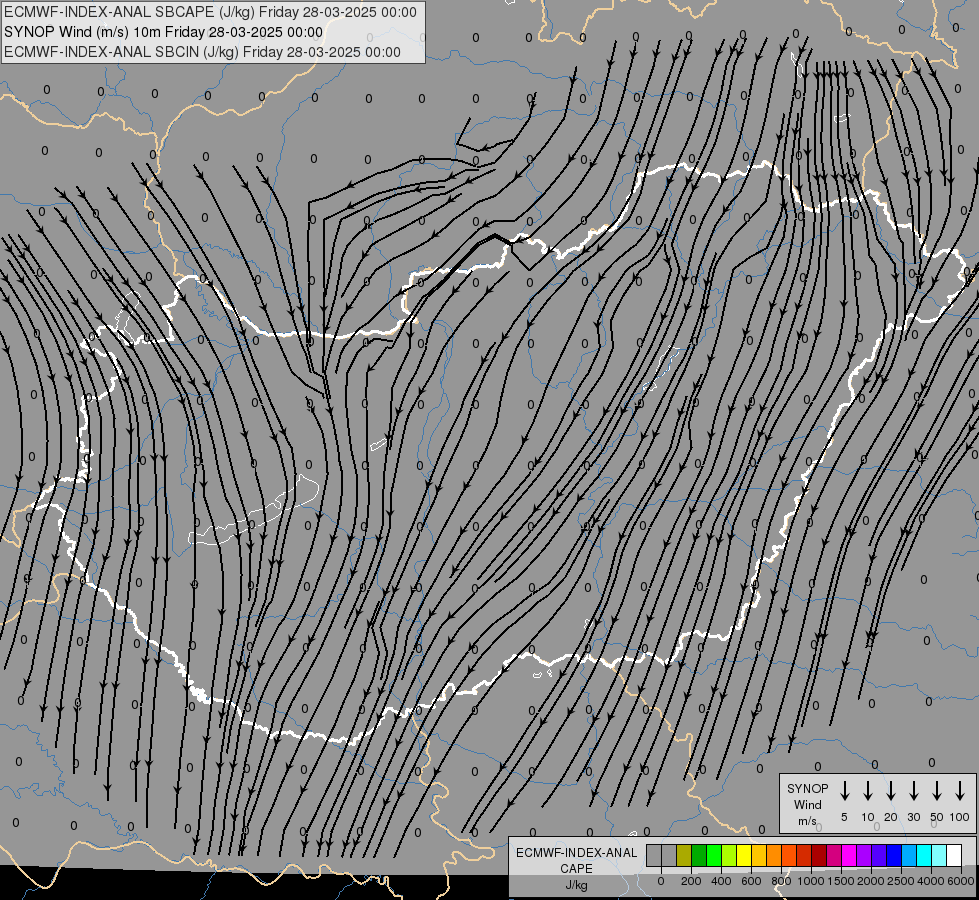Click the 100 m/s label in wind legend
The height and width of the screenshot is (900, 979).
tap(960, 817)
